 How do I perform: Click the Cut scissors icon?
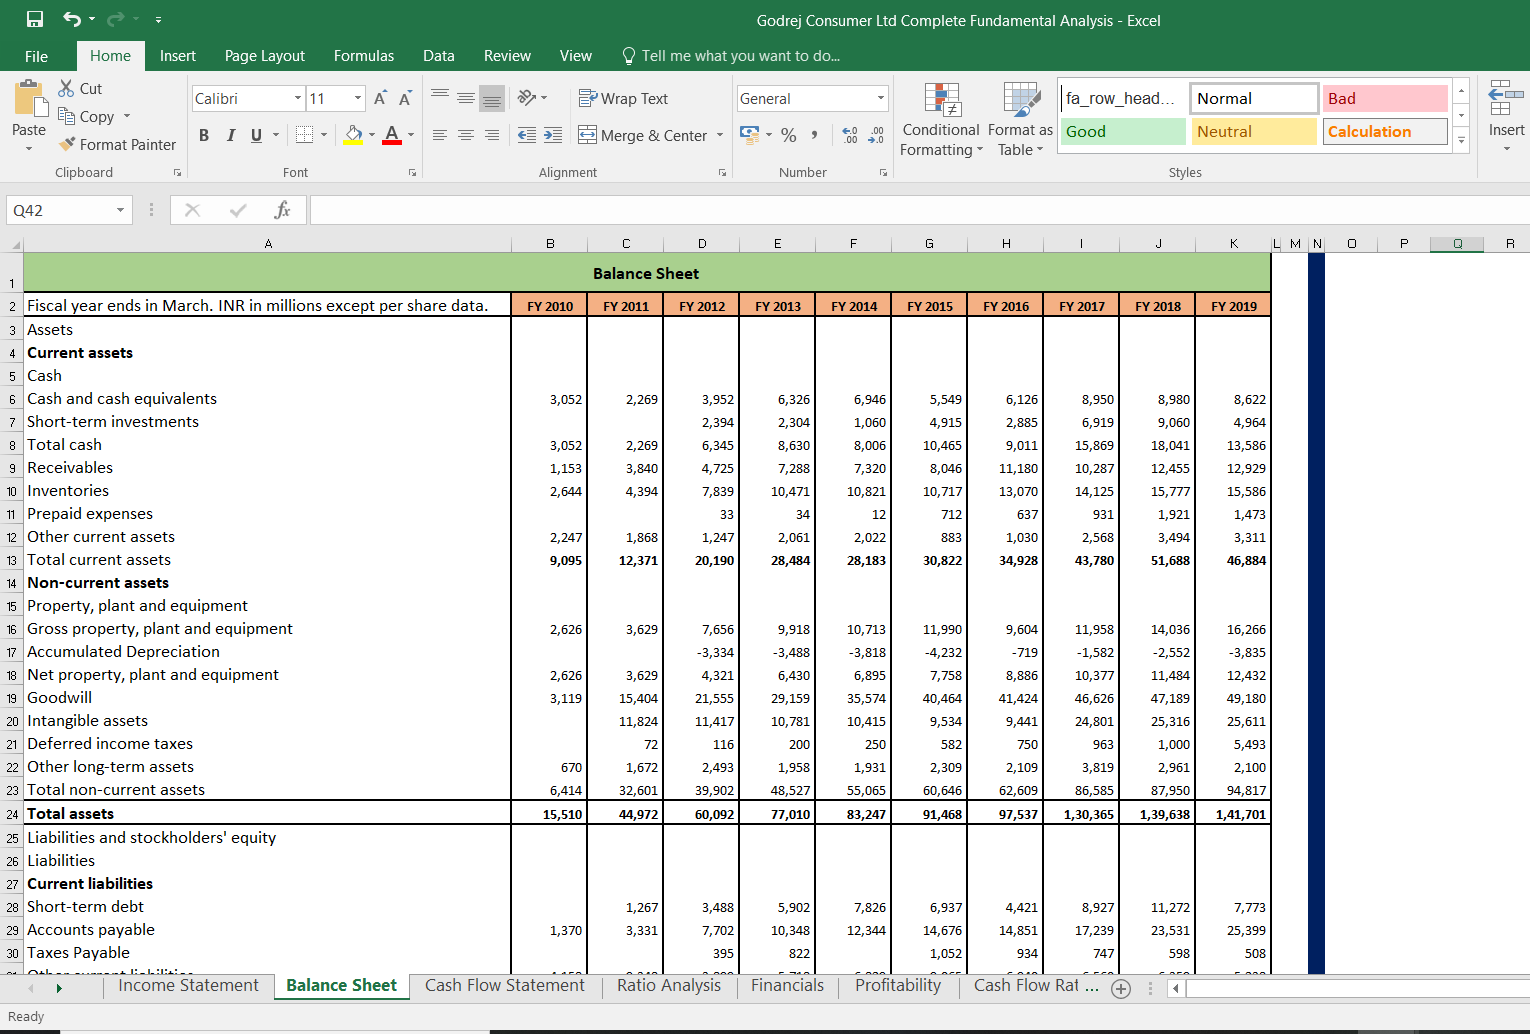pos(67,88)
